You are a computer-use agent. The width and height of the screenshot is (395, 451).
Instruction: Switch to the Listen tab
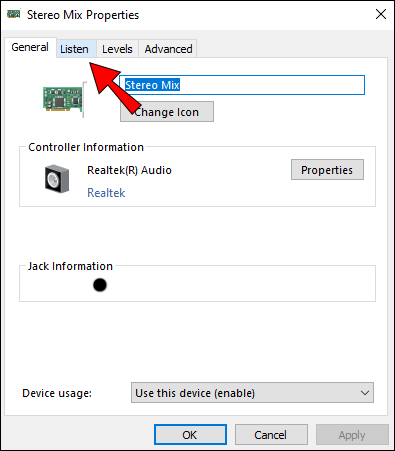[x=76, y=49]
